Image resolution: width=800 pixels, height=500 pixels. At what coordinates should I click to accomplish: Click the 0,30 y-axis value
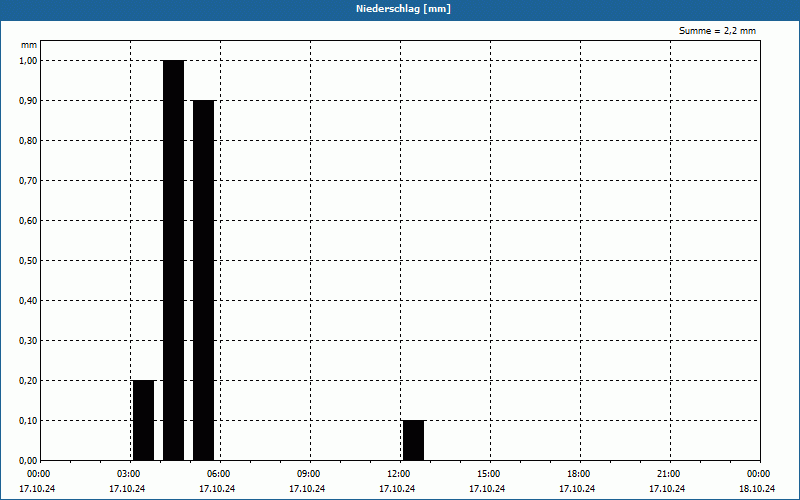tap(29, 341)
